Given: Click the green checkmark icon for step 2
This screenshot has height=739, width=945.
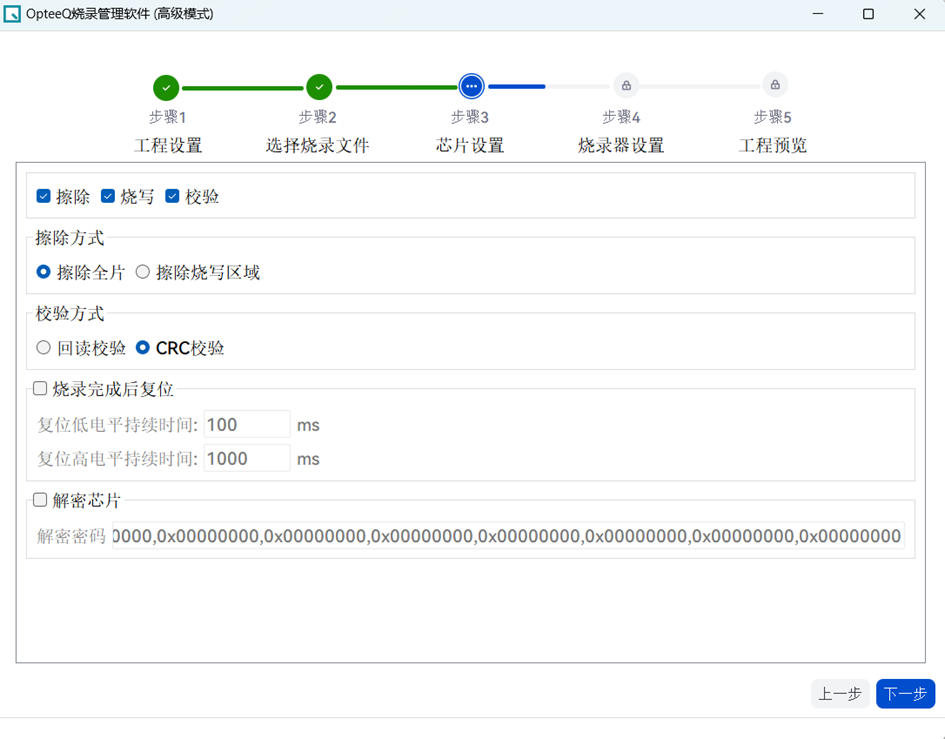Looking at the screenshot, I should pyautogui.click(x=319, y=87).
